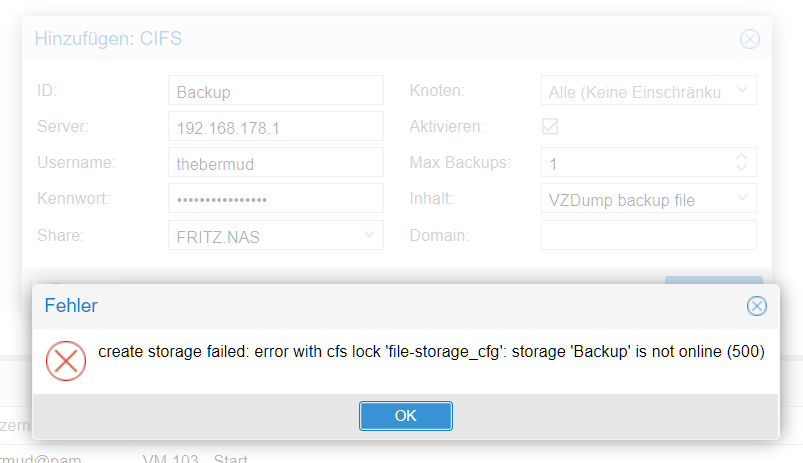
Task: Expand the Share dropdown showing FRITZ.NAS
Action: click(369, 235)
